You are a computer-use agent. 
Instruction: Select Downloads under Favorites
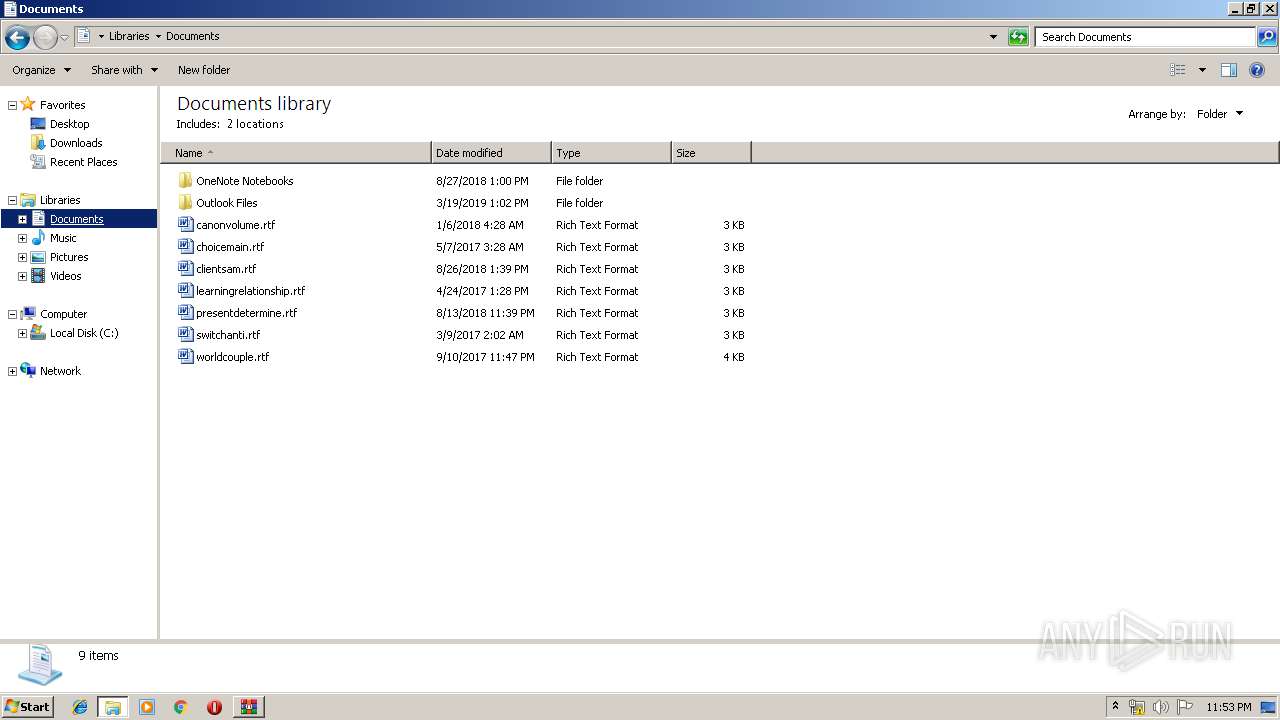point(76,143)
